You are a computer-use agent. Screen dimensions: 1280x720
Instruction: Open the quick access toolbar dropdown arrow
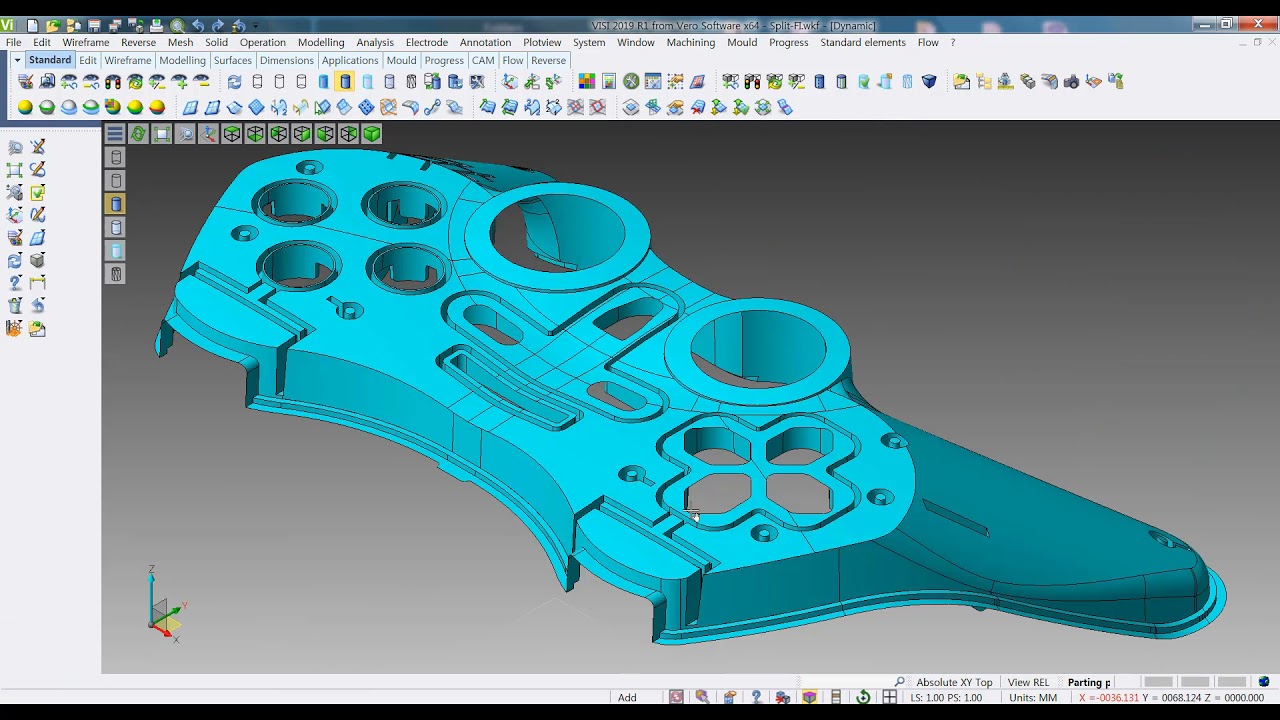(x=256, y=26)
